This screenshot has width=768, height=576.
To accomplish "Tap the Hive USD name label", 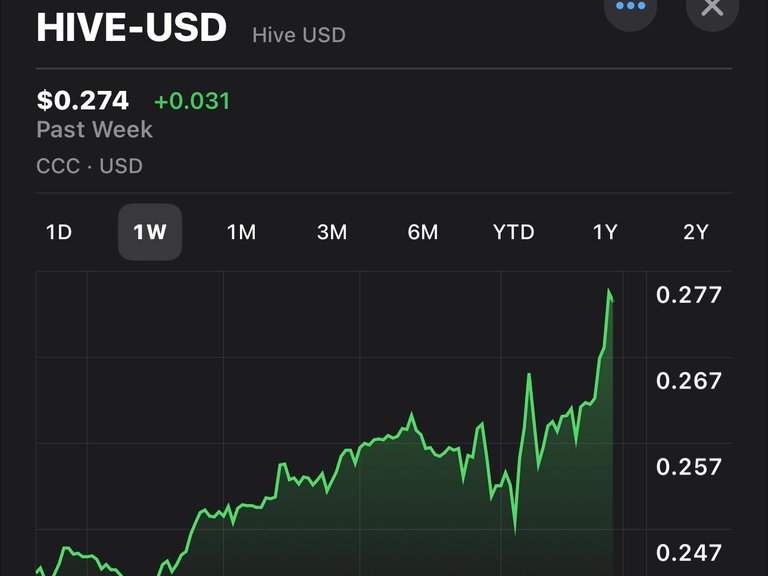I will coord(299,35).
